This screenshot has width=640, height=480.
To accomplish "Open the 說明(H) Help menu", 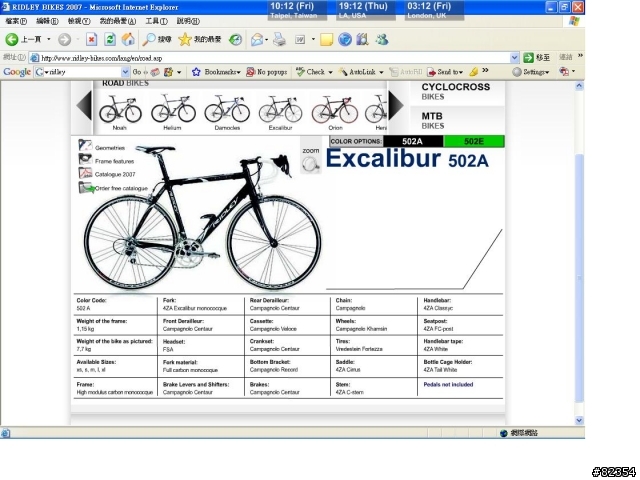I will [x=188, y=21].
